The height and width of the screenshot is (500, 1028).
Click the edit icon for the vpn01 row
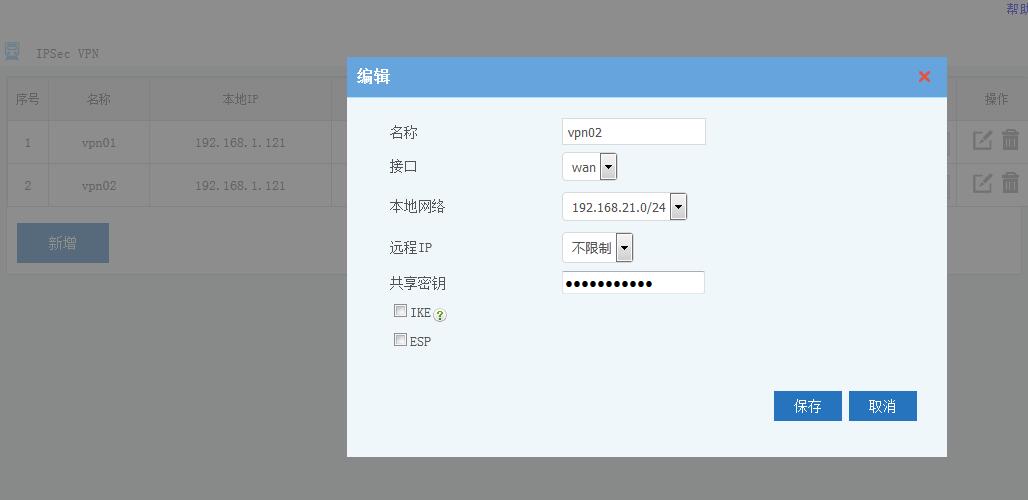click(x=982, y=141)
